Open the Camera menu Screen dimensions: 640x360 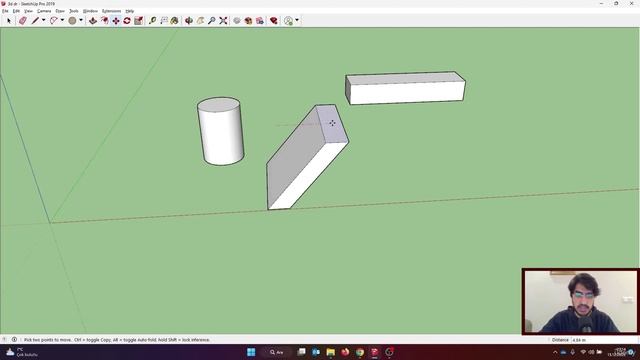point(44,11)
